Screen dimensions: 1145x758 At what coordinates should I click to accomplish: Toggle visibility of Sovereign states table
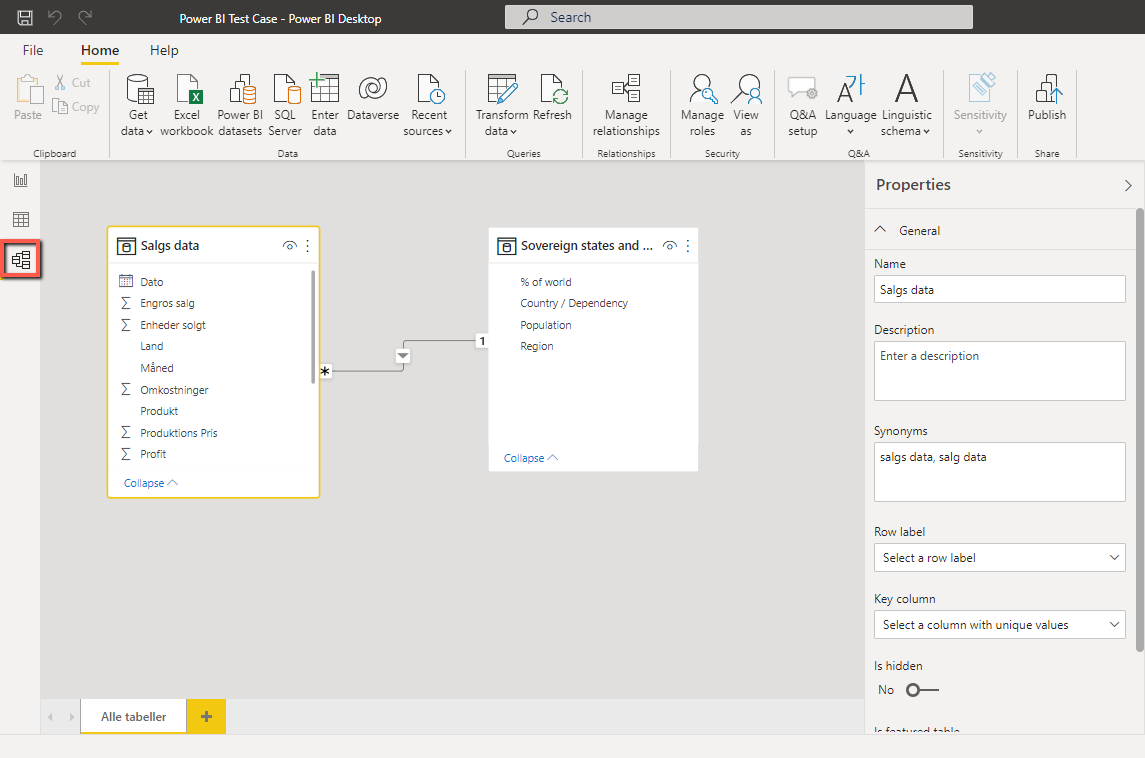click(670, 246)
